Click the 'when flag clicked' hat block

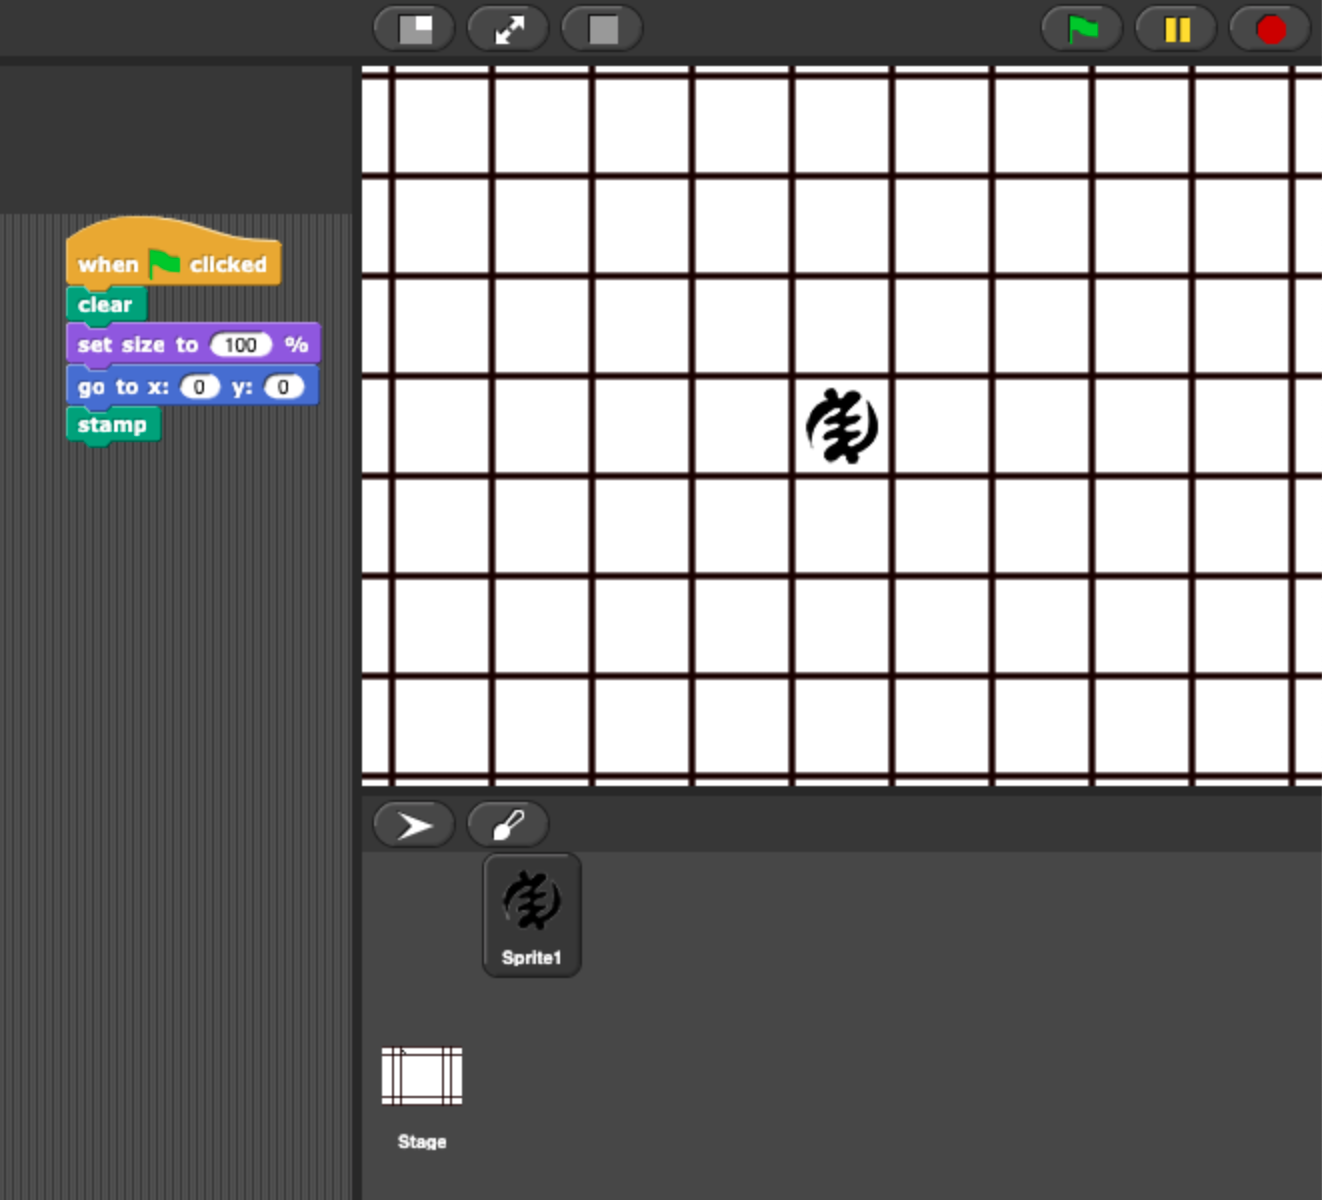tap(110, 264)
